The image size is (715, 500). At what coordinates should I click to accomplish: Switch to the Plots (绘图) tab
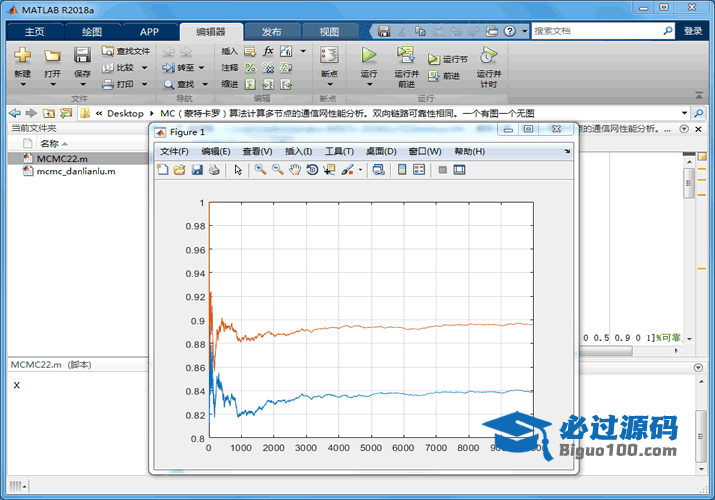coord(92,31)
